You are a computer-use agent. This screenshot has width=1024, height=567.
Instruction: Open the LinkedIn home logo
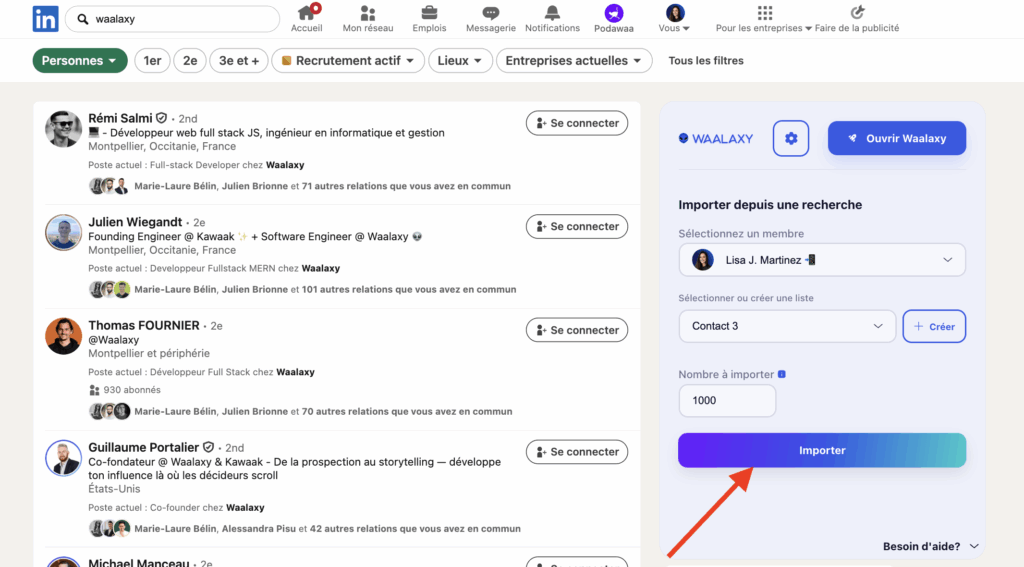(x=45, y=19)
